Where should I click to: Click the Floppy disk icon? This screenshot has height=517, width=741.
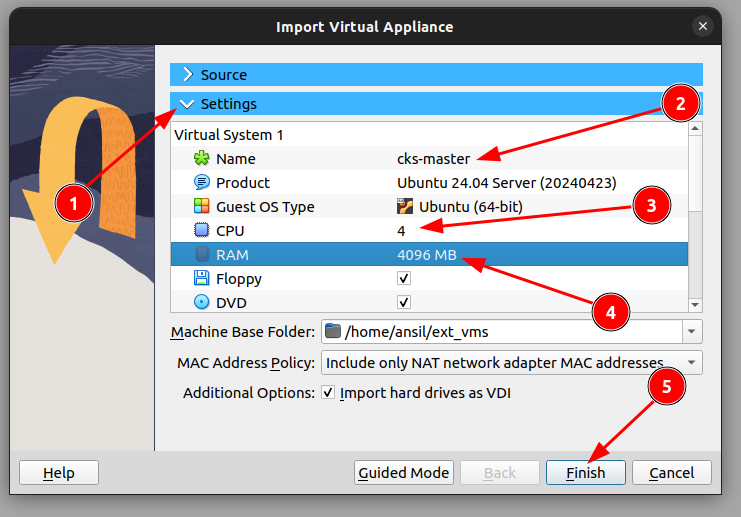coord(202,279)
